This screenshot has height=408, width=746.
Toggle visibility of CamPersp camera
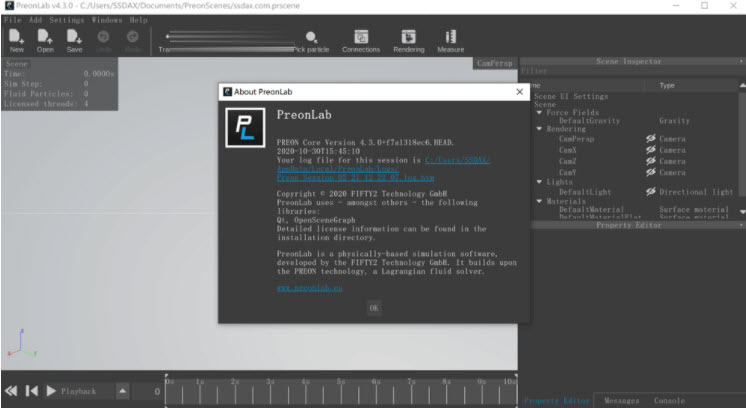click(650, 139)
